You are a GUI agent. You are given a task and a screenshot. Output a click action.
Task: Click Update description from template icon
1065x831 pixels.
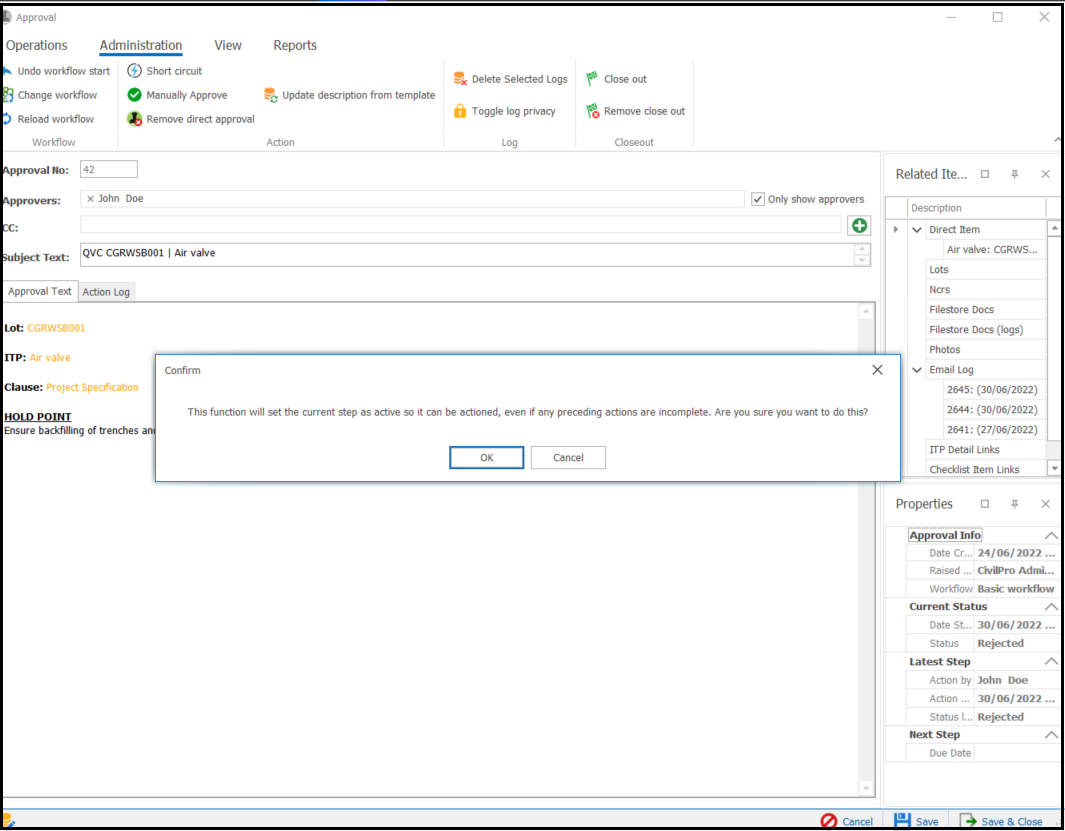[271, 95]
